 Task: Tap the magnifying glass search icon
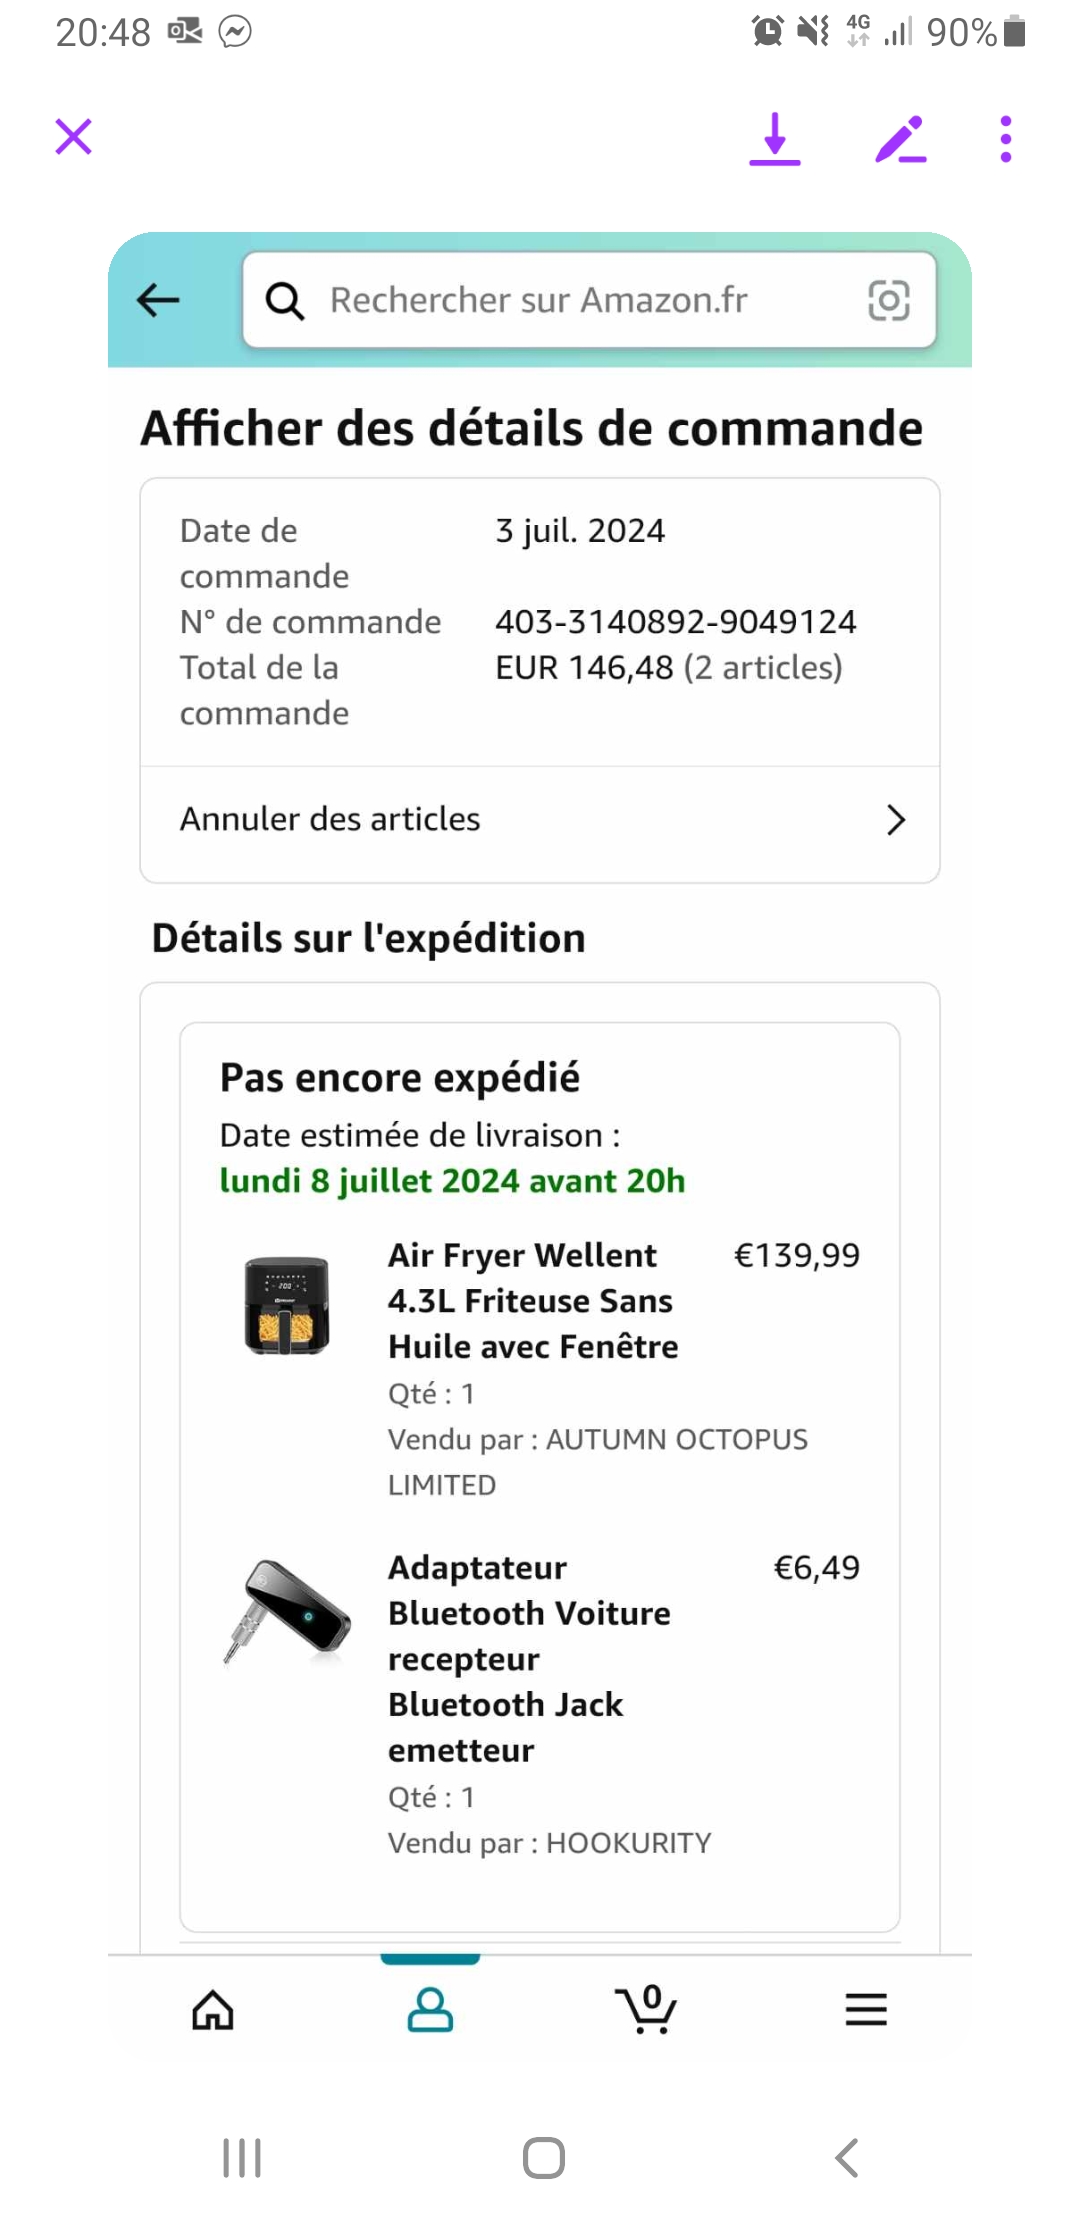tap(285, 300)
